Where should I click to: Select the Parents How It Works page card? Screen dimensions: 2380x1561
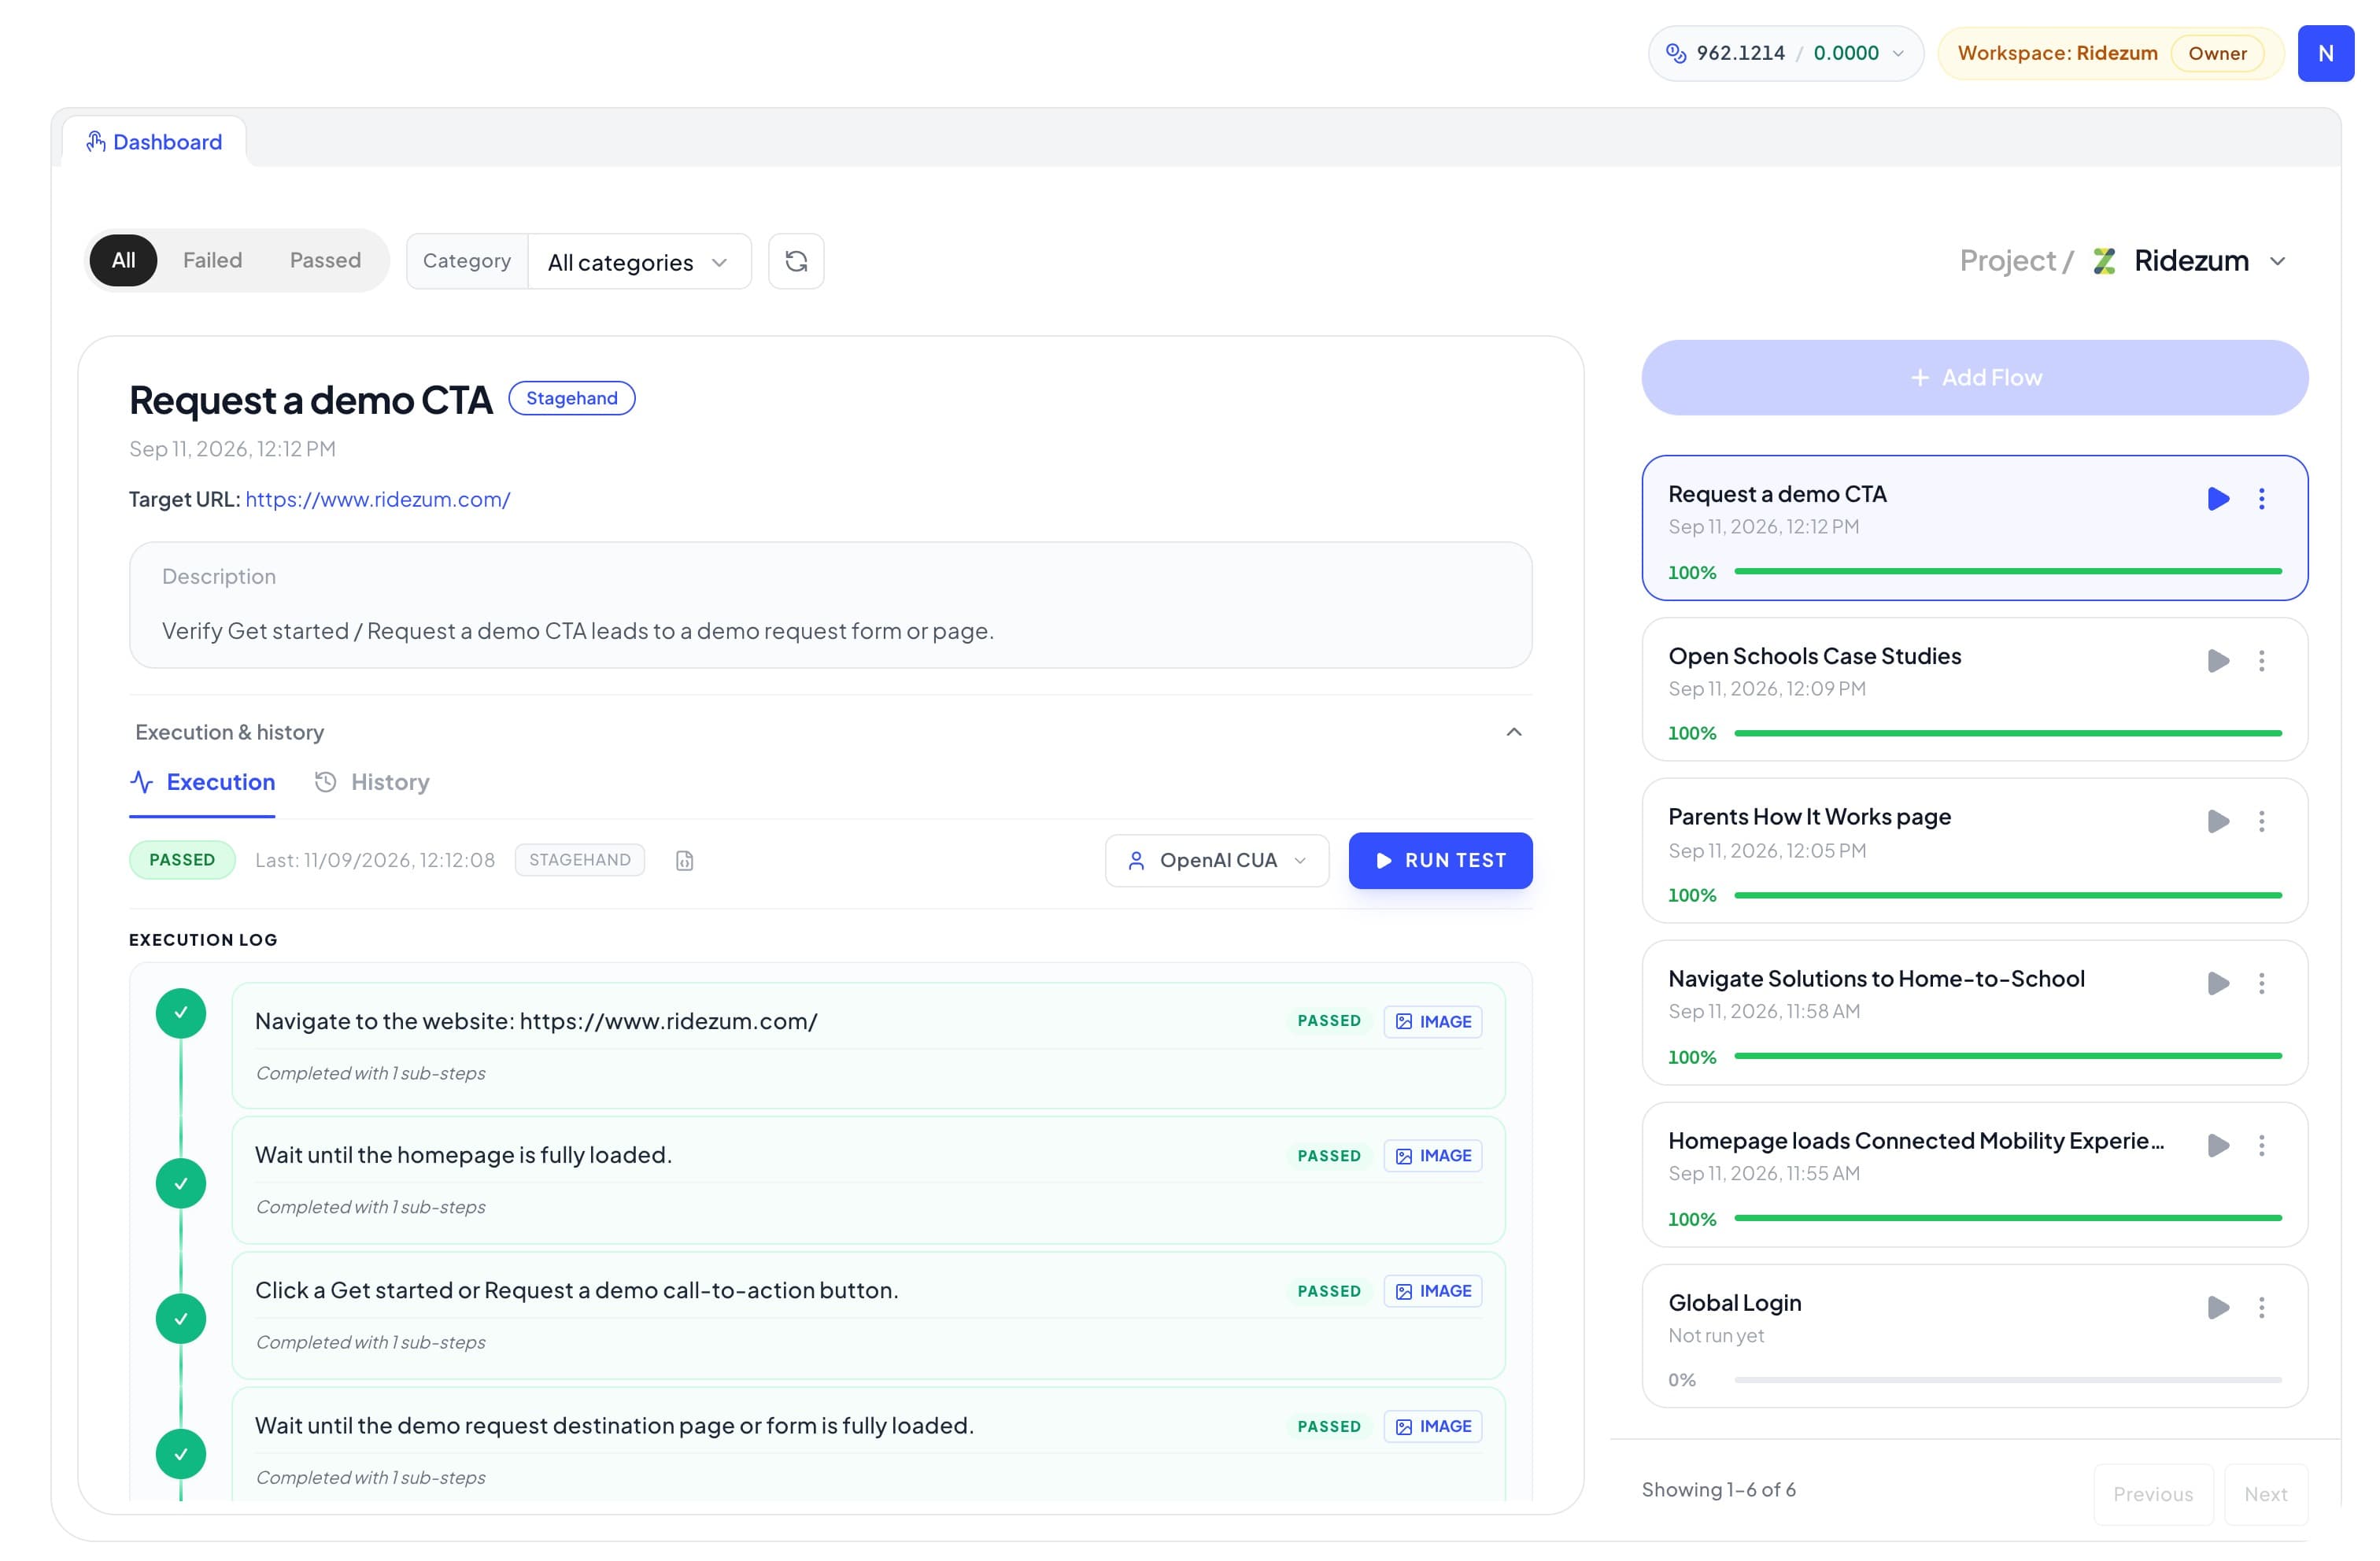click(x=1974, y=850)
